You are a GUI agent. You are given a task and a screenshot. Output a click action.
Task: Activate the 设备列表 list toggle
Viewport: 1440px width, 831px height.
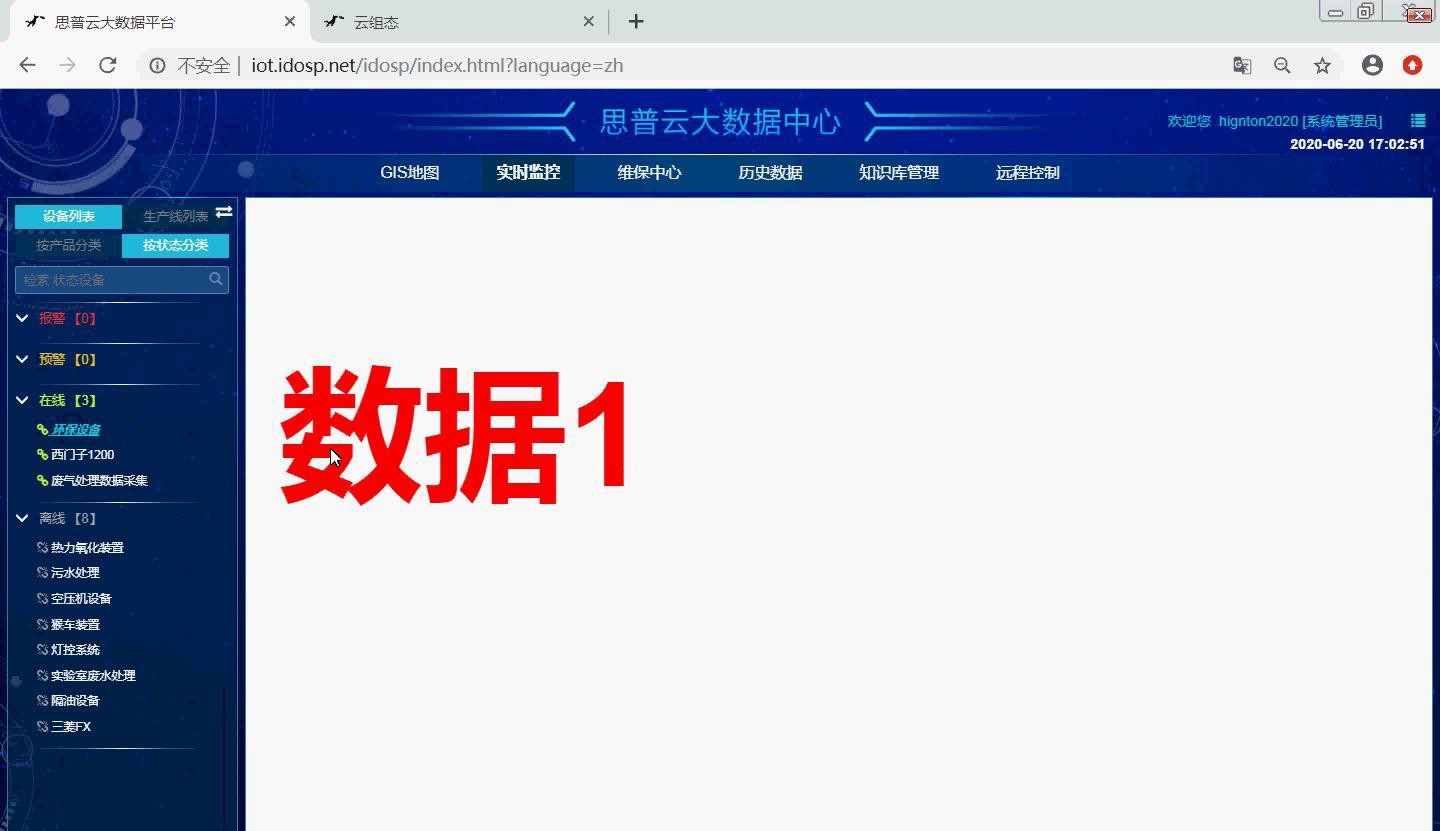(x=68, y=215)
